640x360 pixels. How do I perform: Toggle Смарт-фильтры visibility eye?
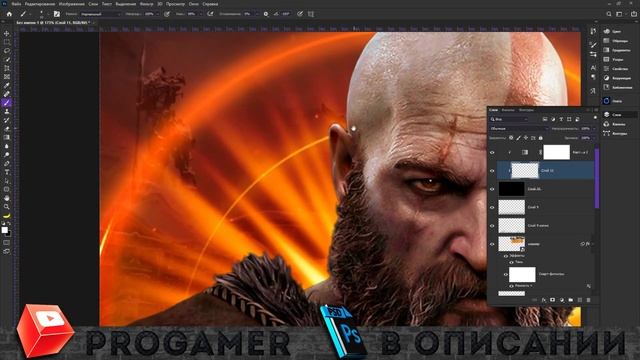506,274
